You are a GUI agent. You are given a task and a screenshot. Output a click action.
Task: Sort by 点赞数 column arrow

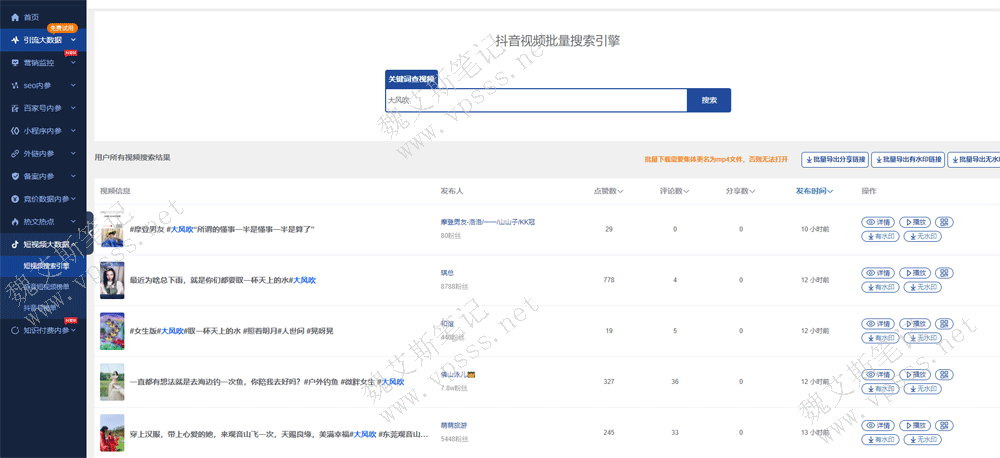point(621,191)
